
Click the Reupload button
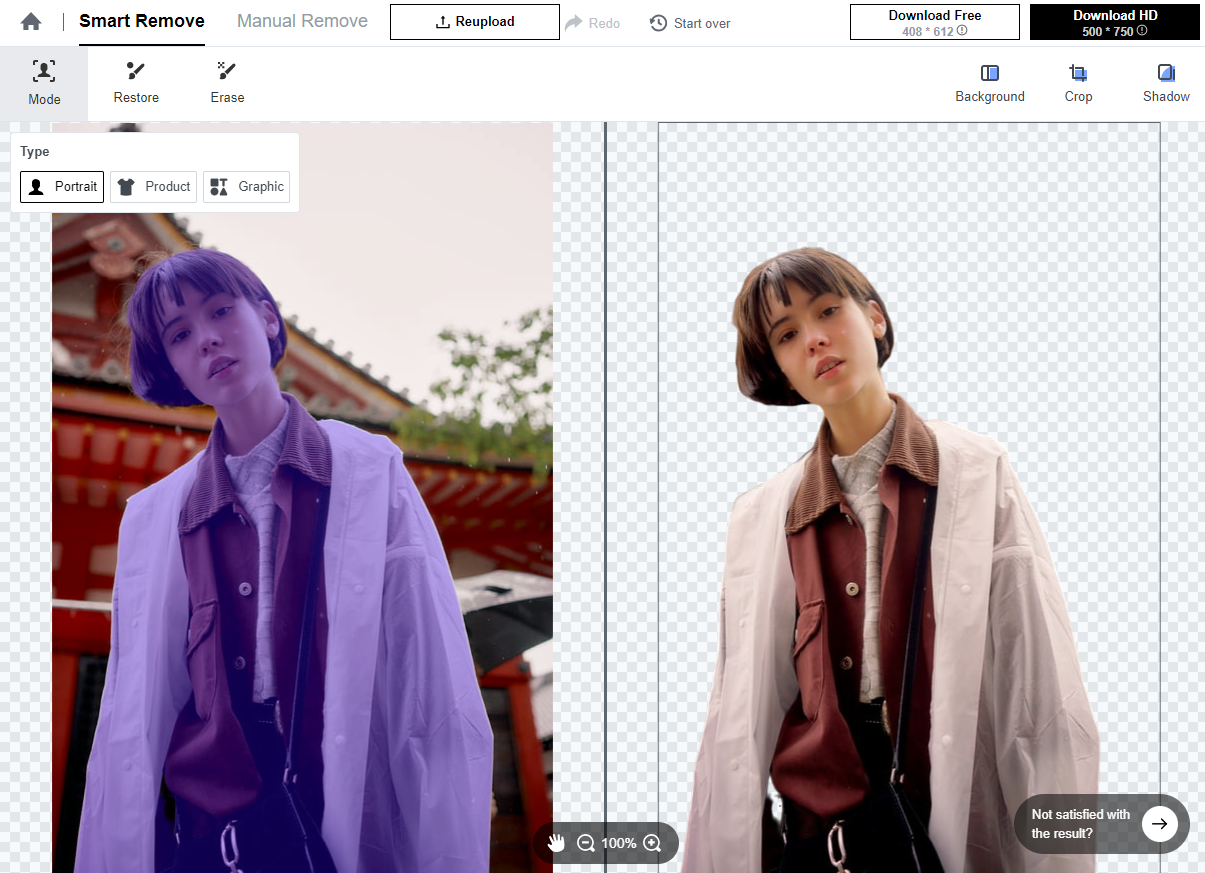(475, 22)
